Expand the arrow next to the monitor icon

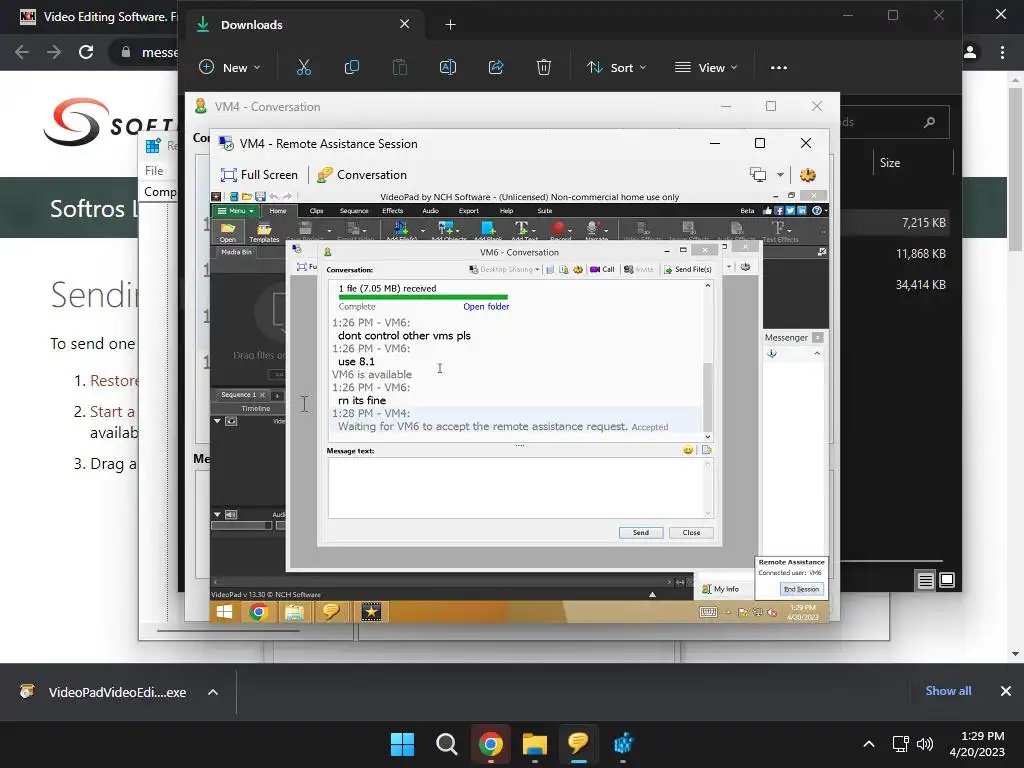(780, 175)
